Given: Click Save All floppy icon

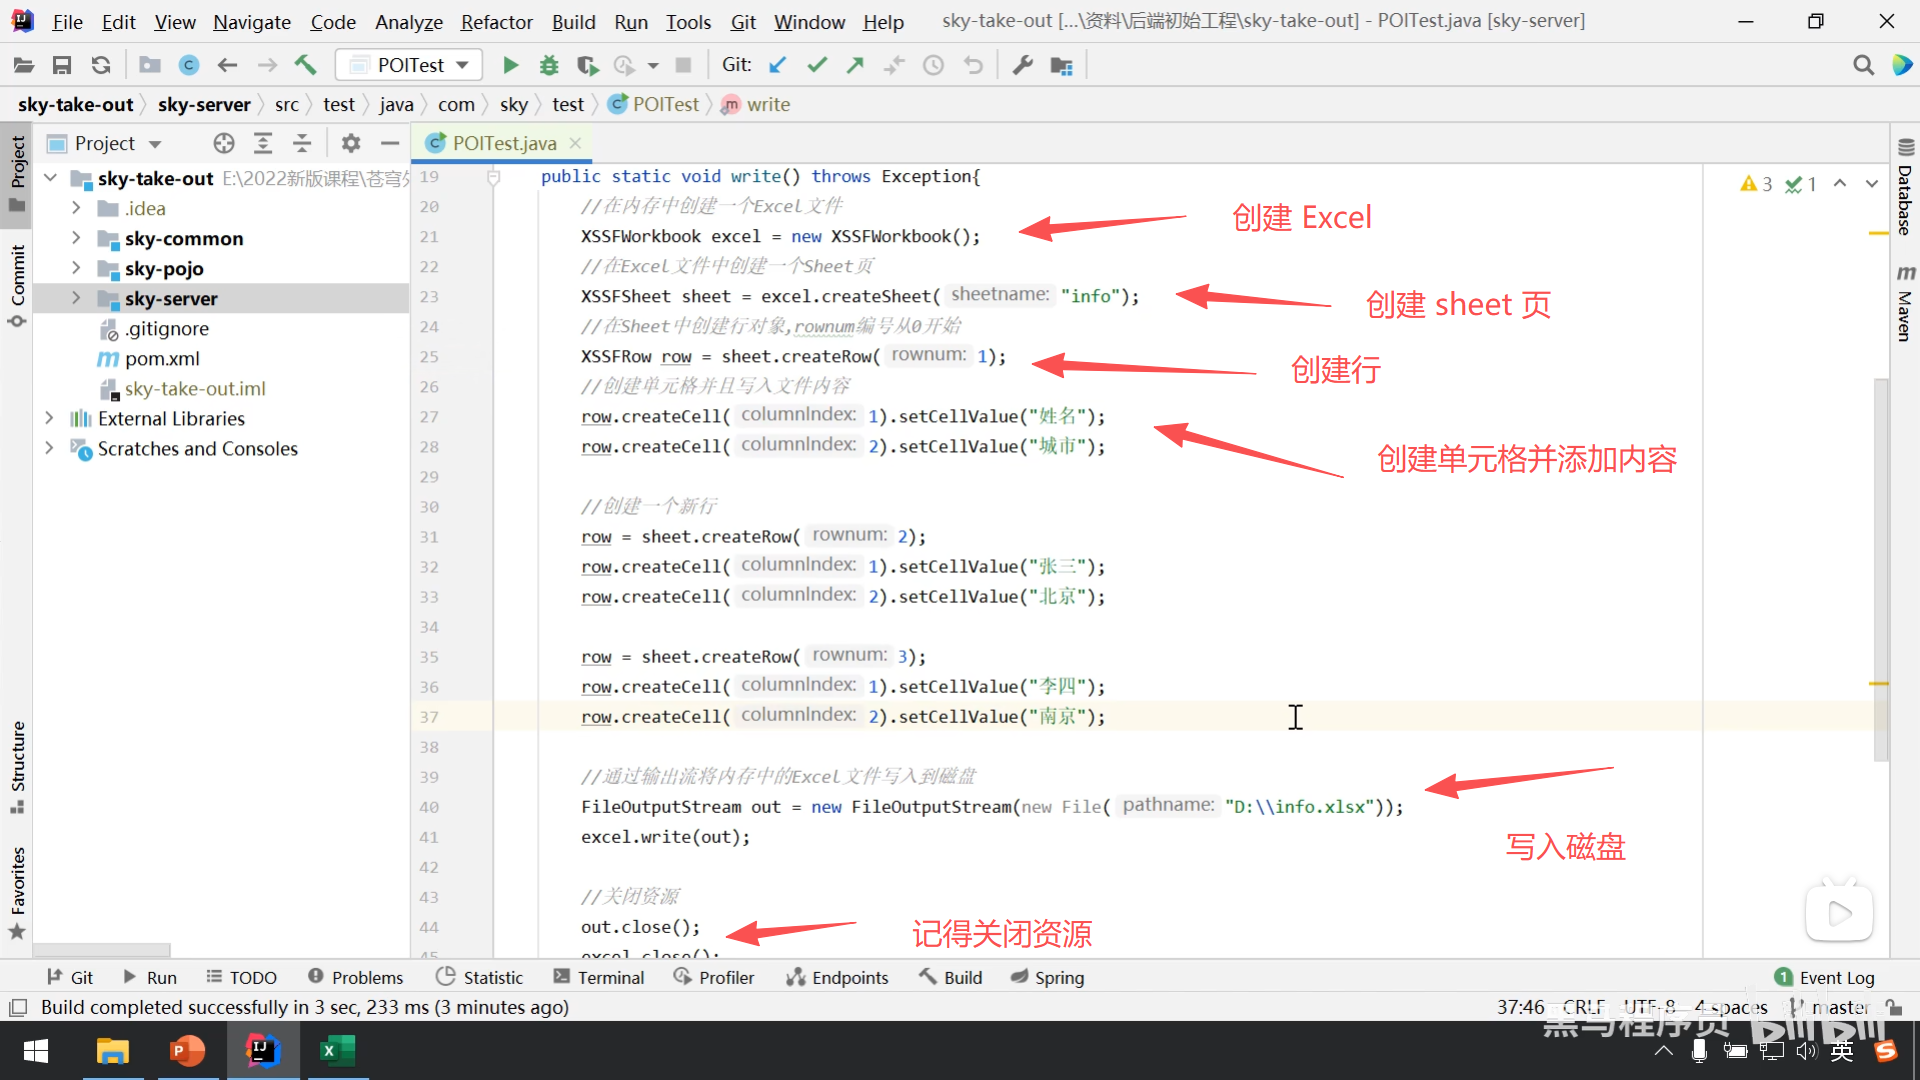Looking at the screenshot, I should point(62,65).
